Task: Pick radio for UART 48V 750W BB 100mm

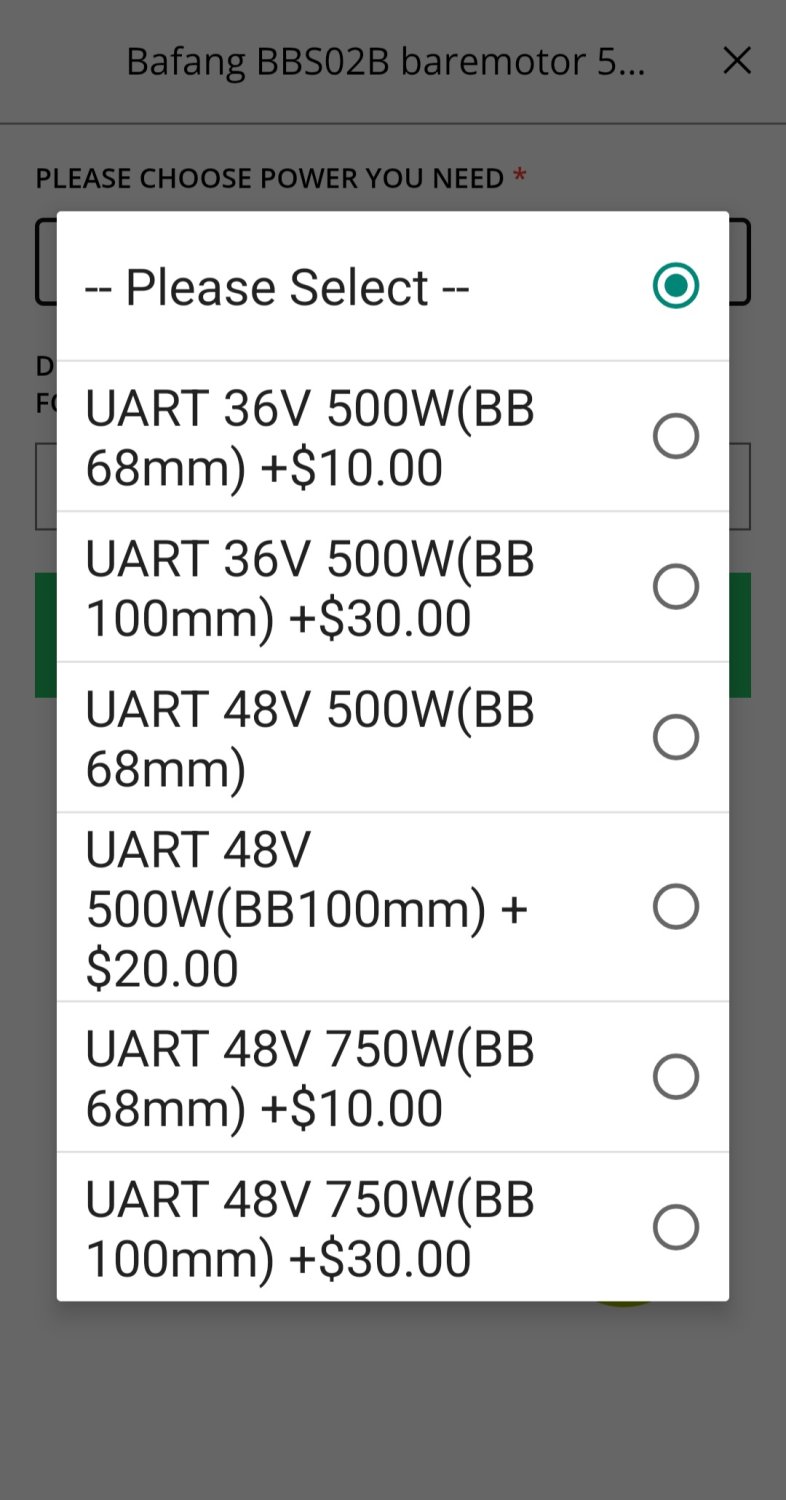Action: 676,1227
